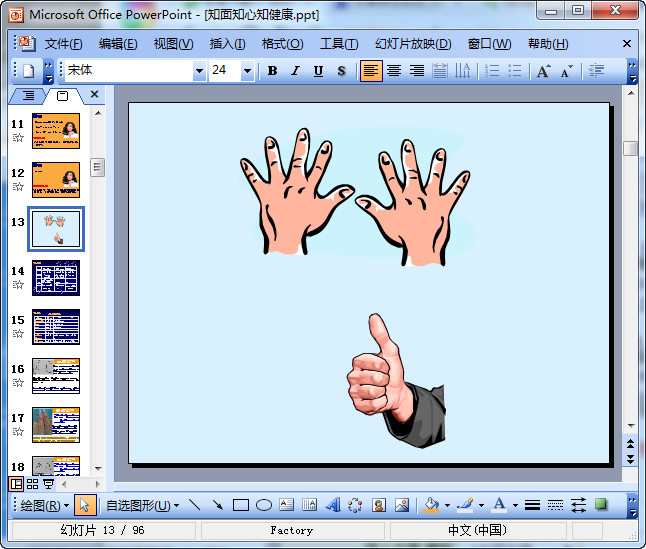Toggle italic formatting

[x=295, y=71]
